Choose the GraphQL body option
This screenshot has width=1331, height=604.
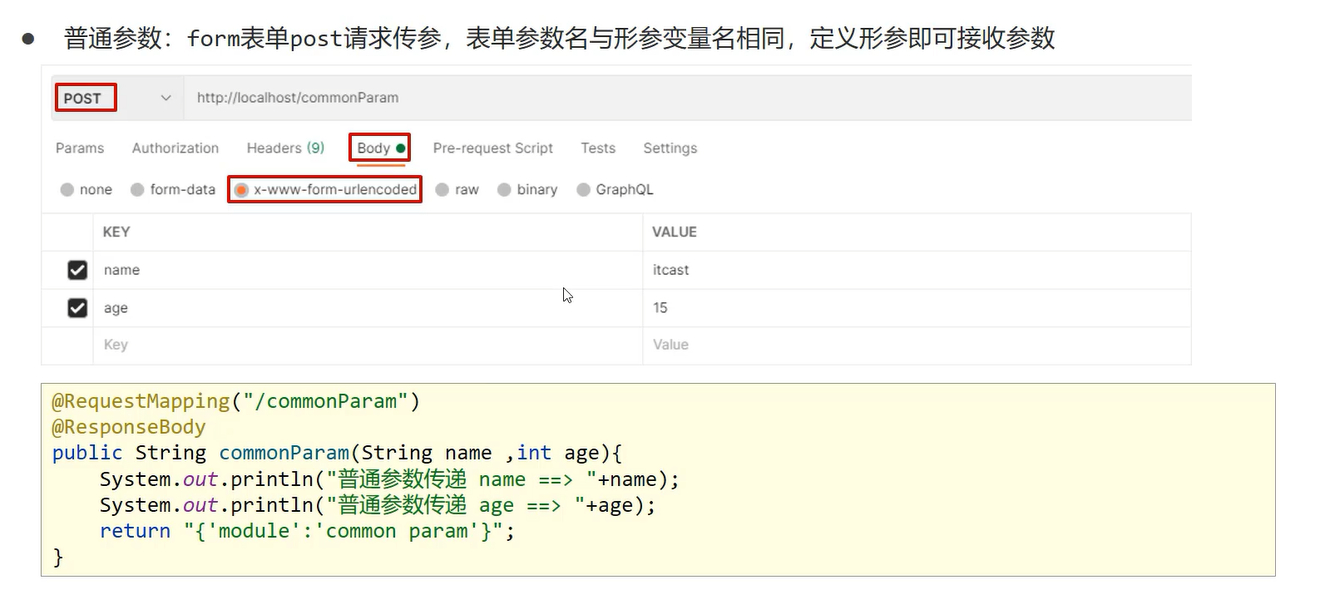583,190
